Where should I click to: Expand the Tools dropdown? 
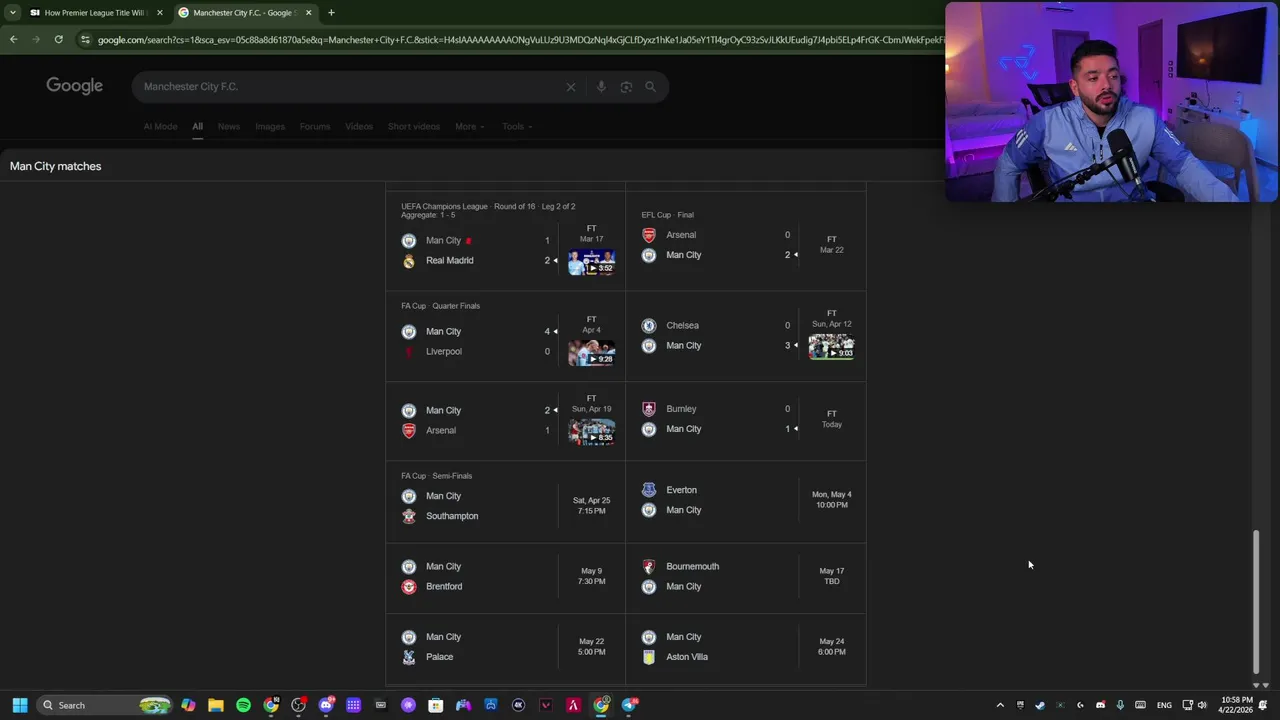tap(517, 126)
